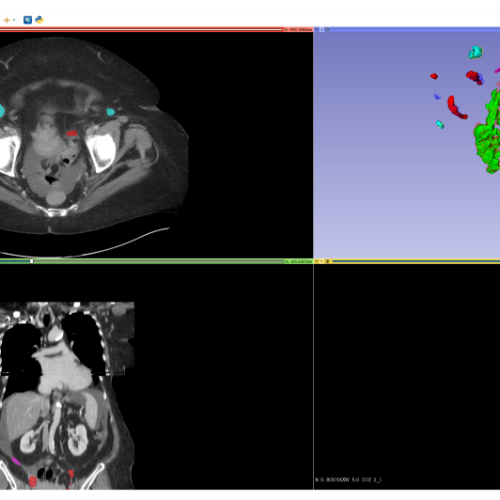Click the 3D view label number

tap(322, 29)
